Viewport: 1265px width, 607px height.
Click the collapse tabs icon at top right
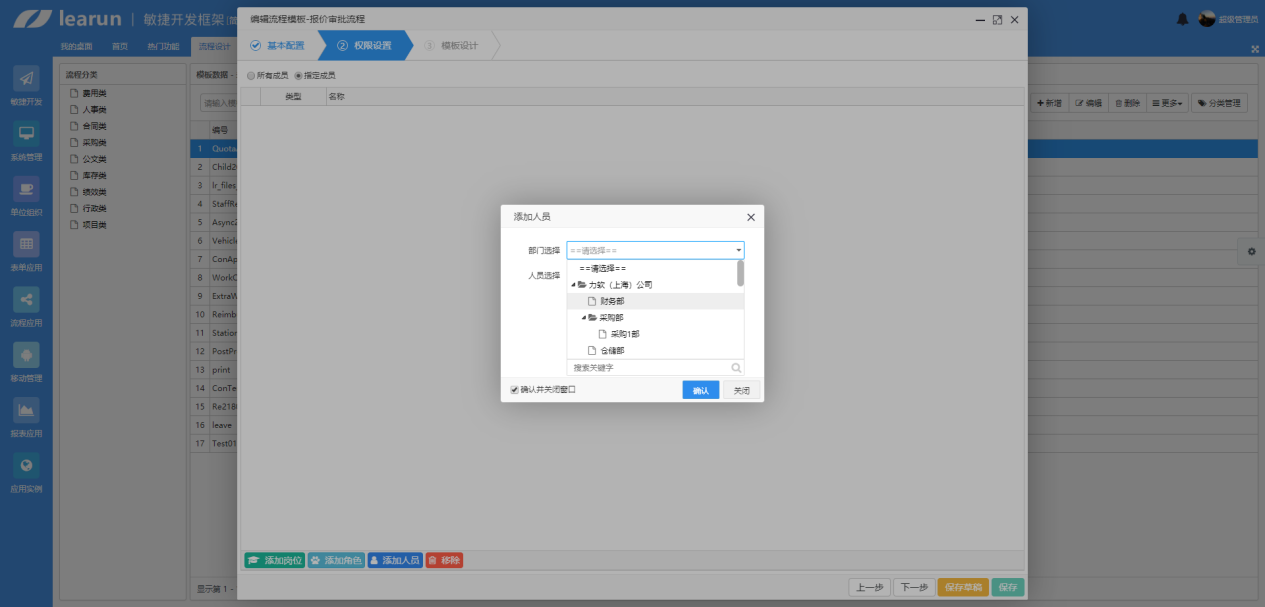coord(1255,48)
